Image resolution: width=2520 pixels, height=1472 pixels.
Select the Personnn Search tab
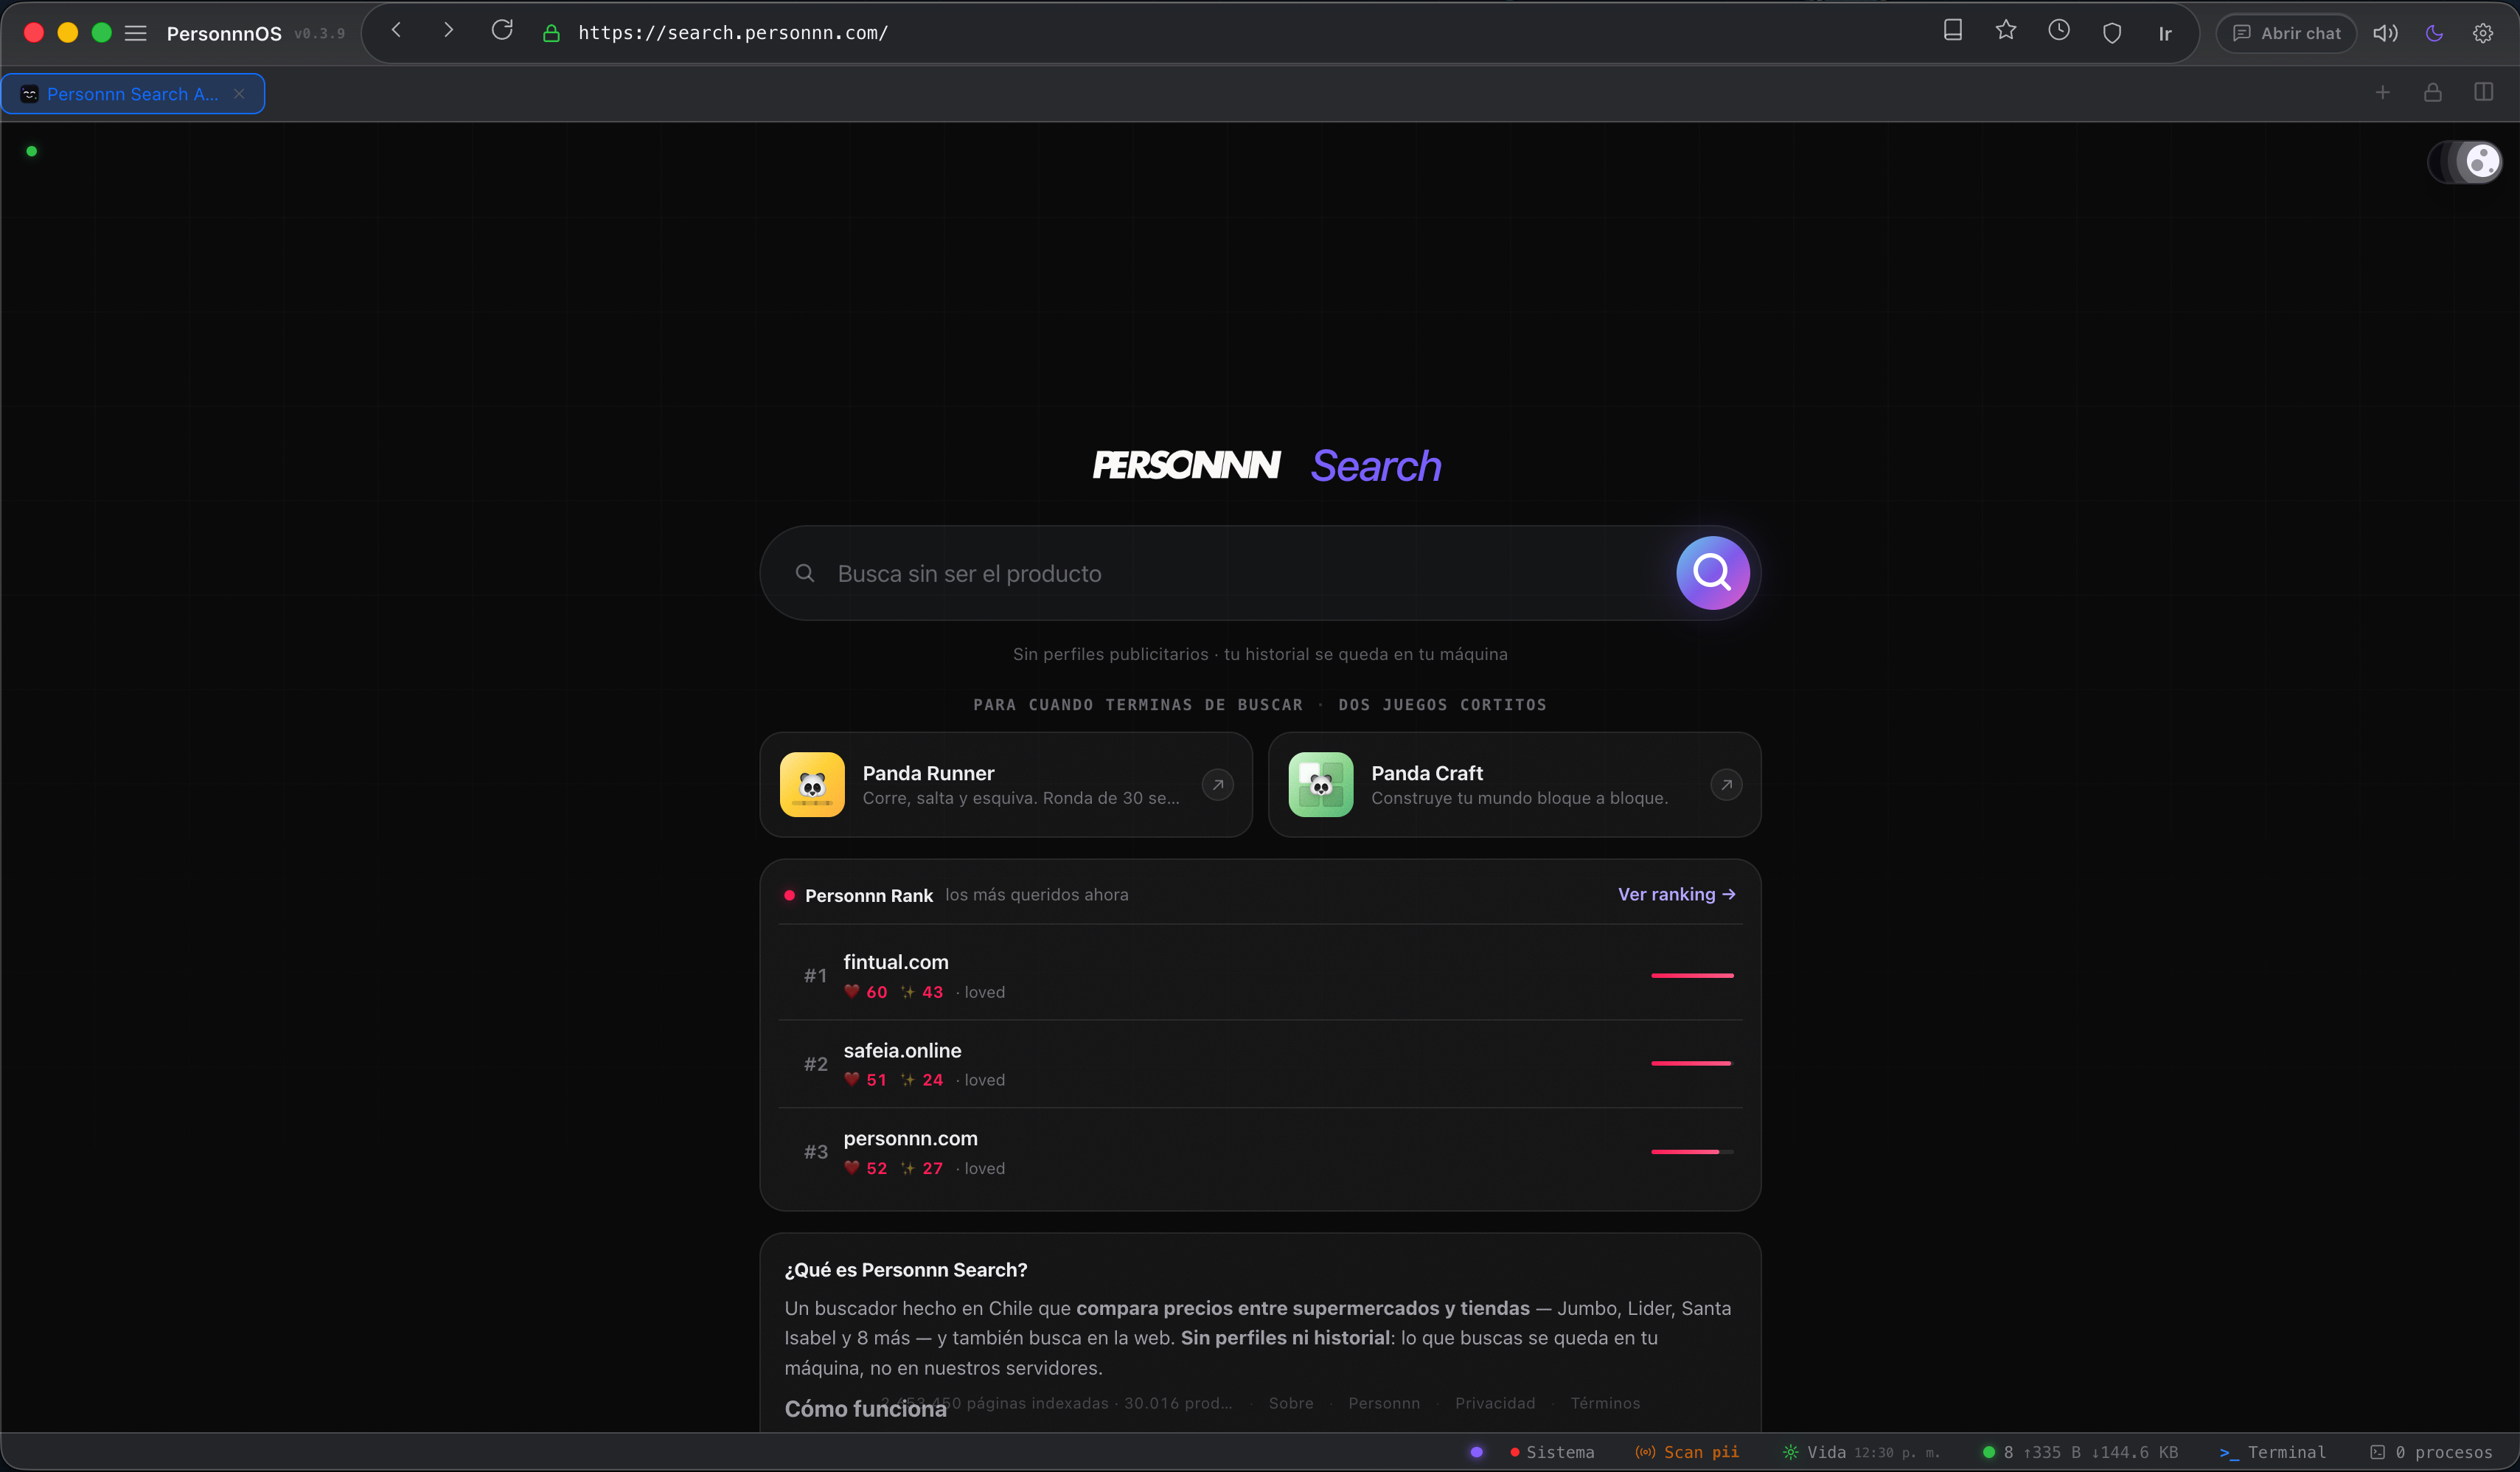coord(132,94)
